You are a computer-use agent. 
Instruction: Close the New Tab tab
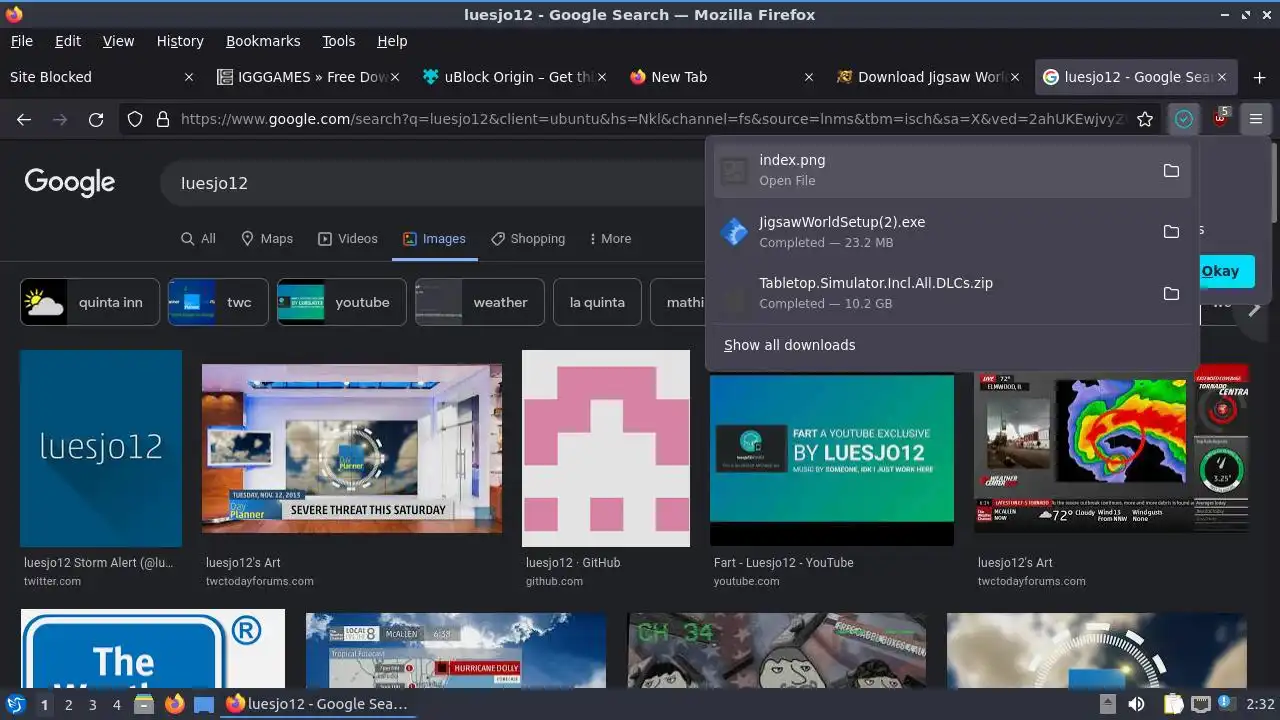click(x=808, y=77)
